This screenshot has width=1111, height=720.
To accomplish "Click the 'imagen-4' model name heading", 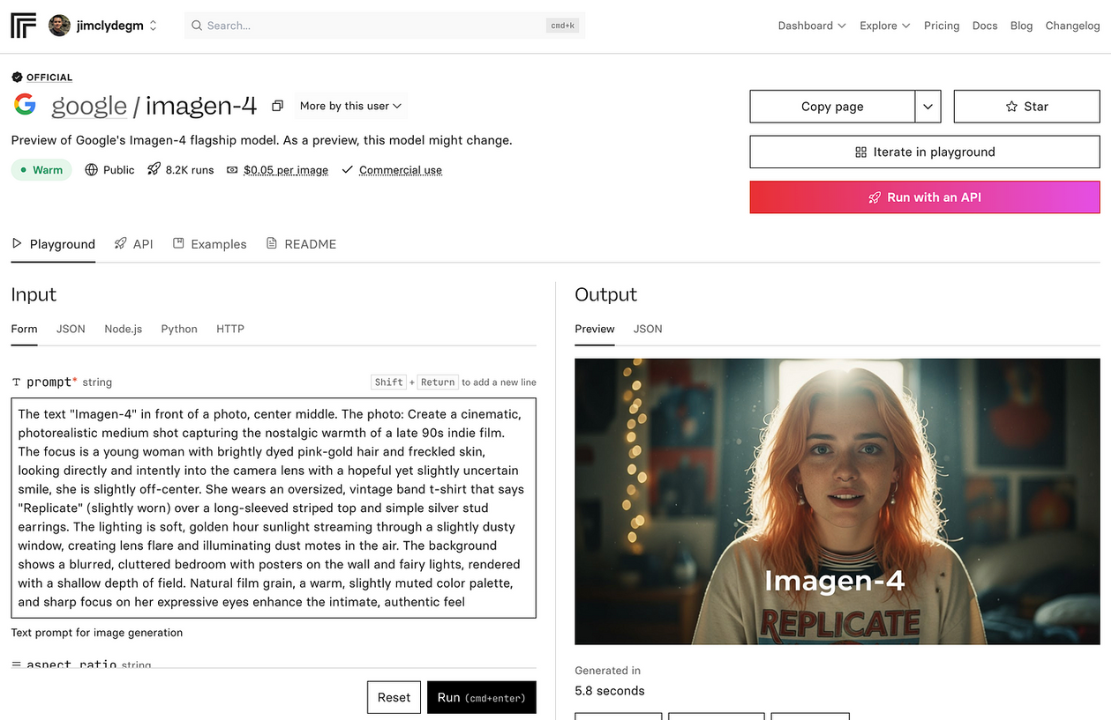I will click(x=201, y=106).
